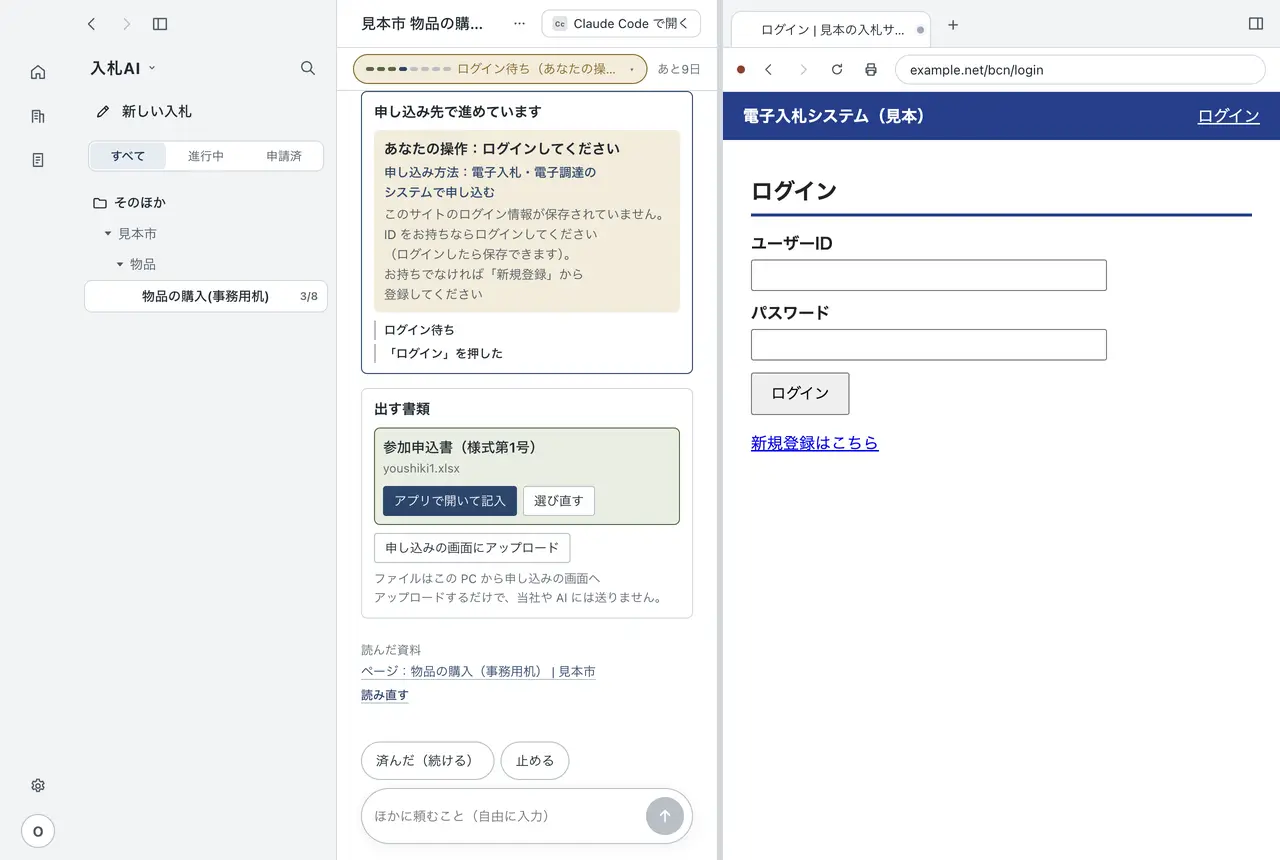This screenshot has height=860, width=1280.
Task: Click the 選び直す button
Action: 559,501
